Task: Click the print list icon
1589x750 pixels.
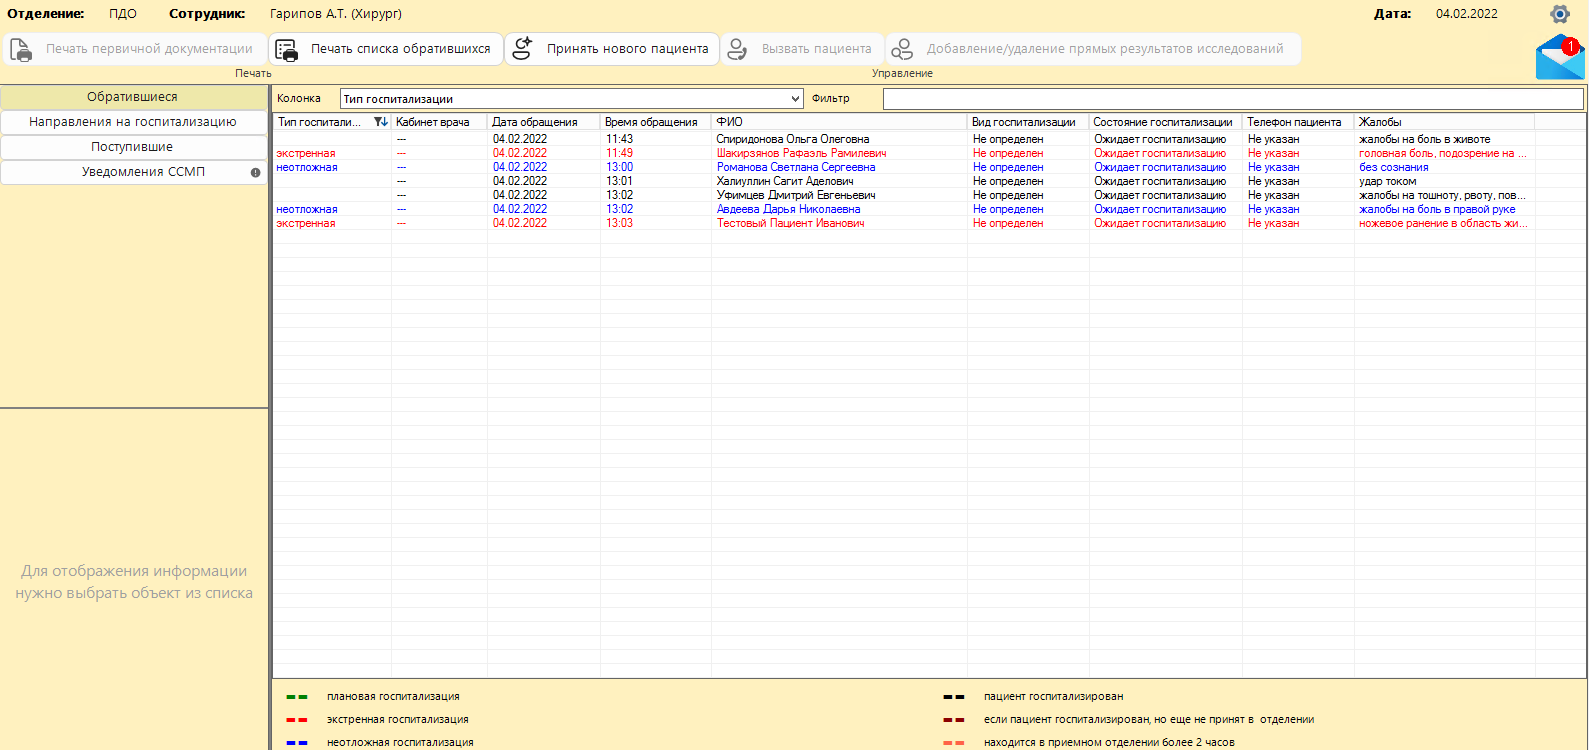Action: (x=287, y=49)
